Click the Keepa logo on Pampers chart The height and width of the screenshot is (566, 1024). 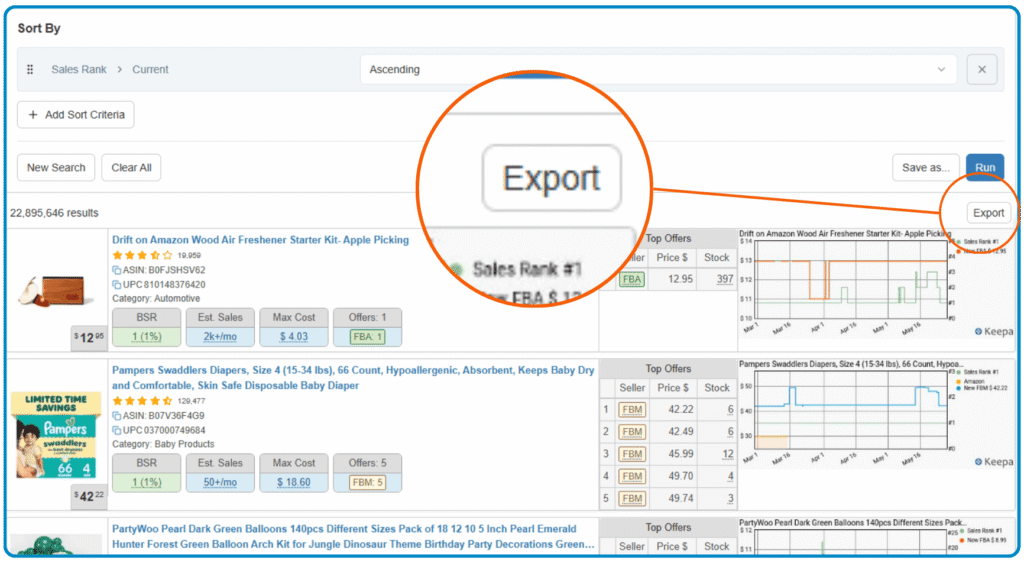click(x=993, y=462)
